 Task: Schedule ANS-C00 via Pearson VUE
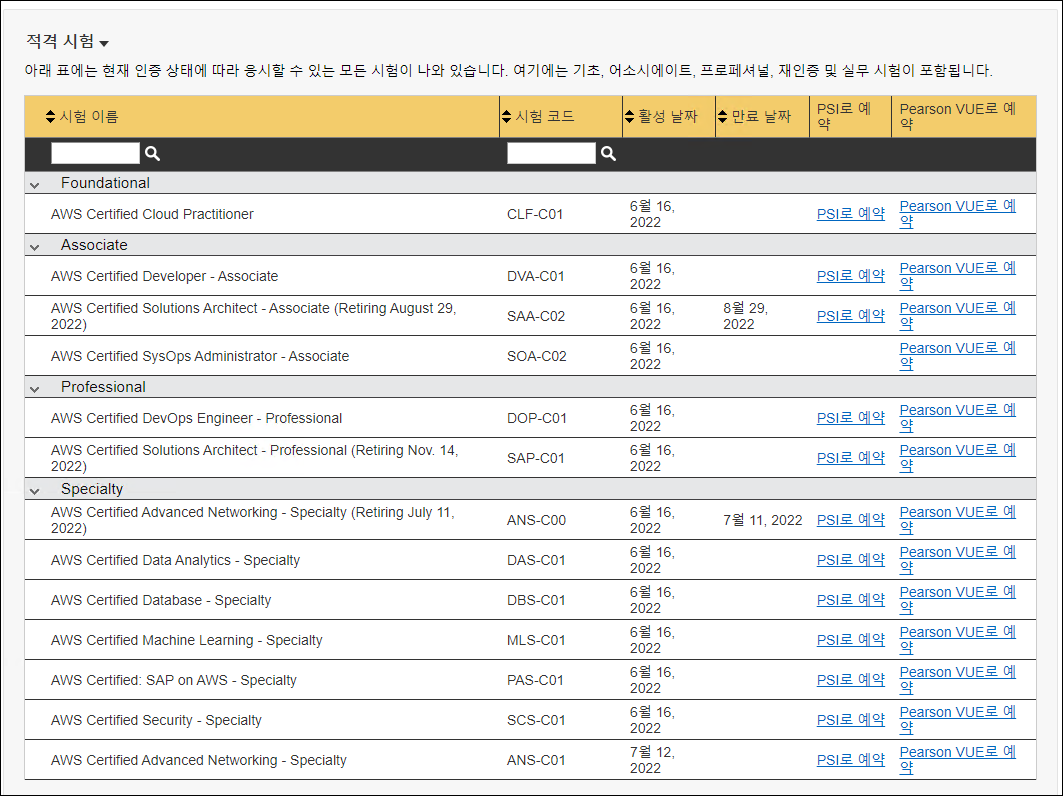[x=957, y=520]
